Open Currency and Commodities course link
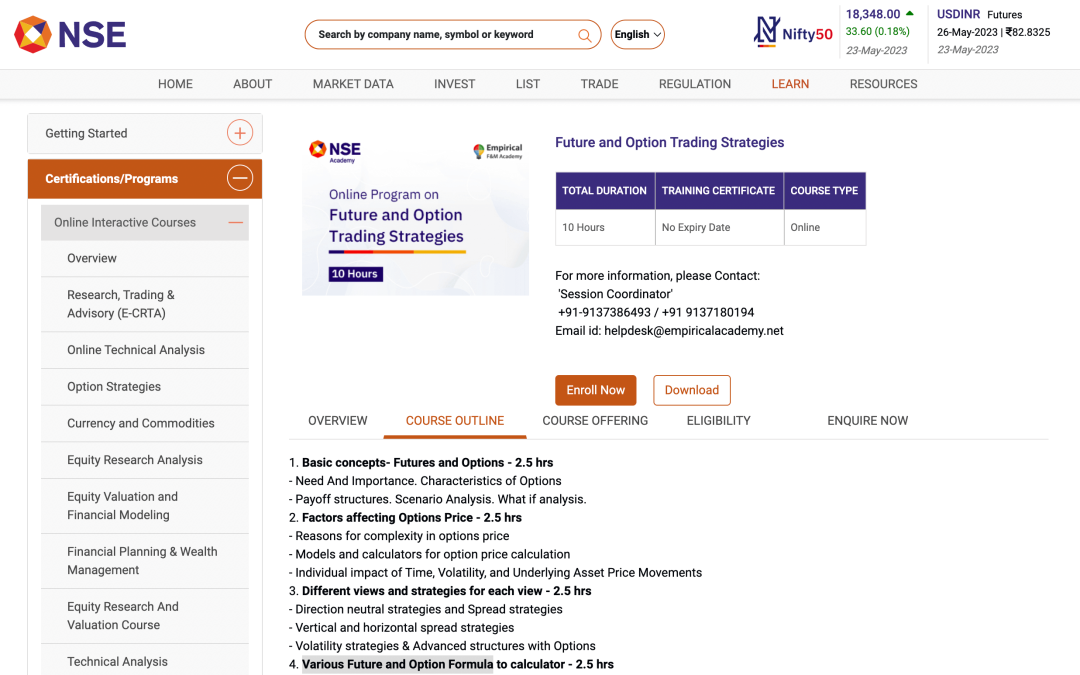The image size is (1080, 675). tap(145, 423)
